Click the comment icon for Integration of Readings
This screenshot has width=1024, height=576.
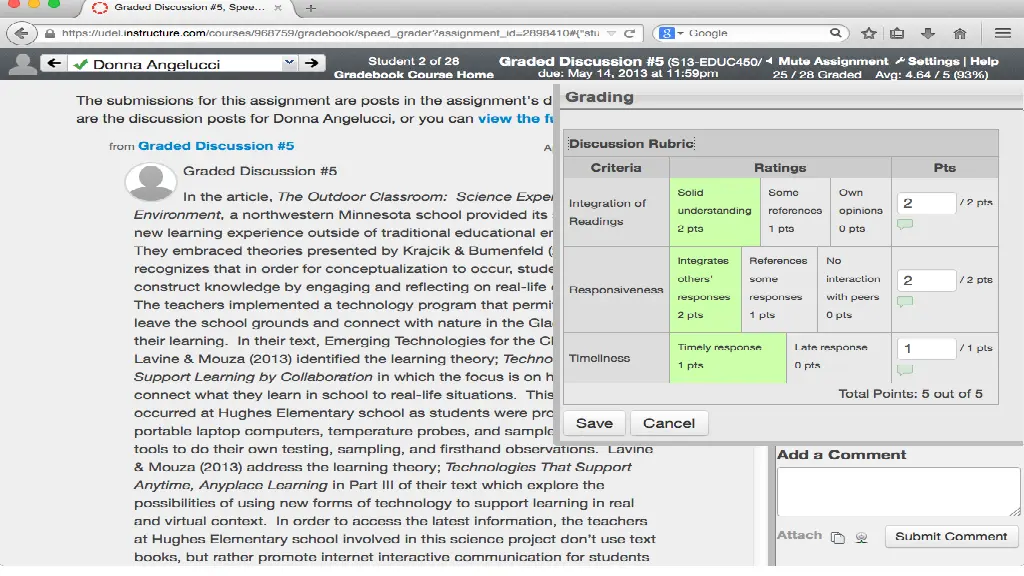905,225
